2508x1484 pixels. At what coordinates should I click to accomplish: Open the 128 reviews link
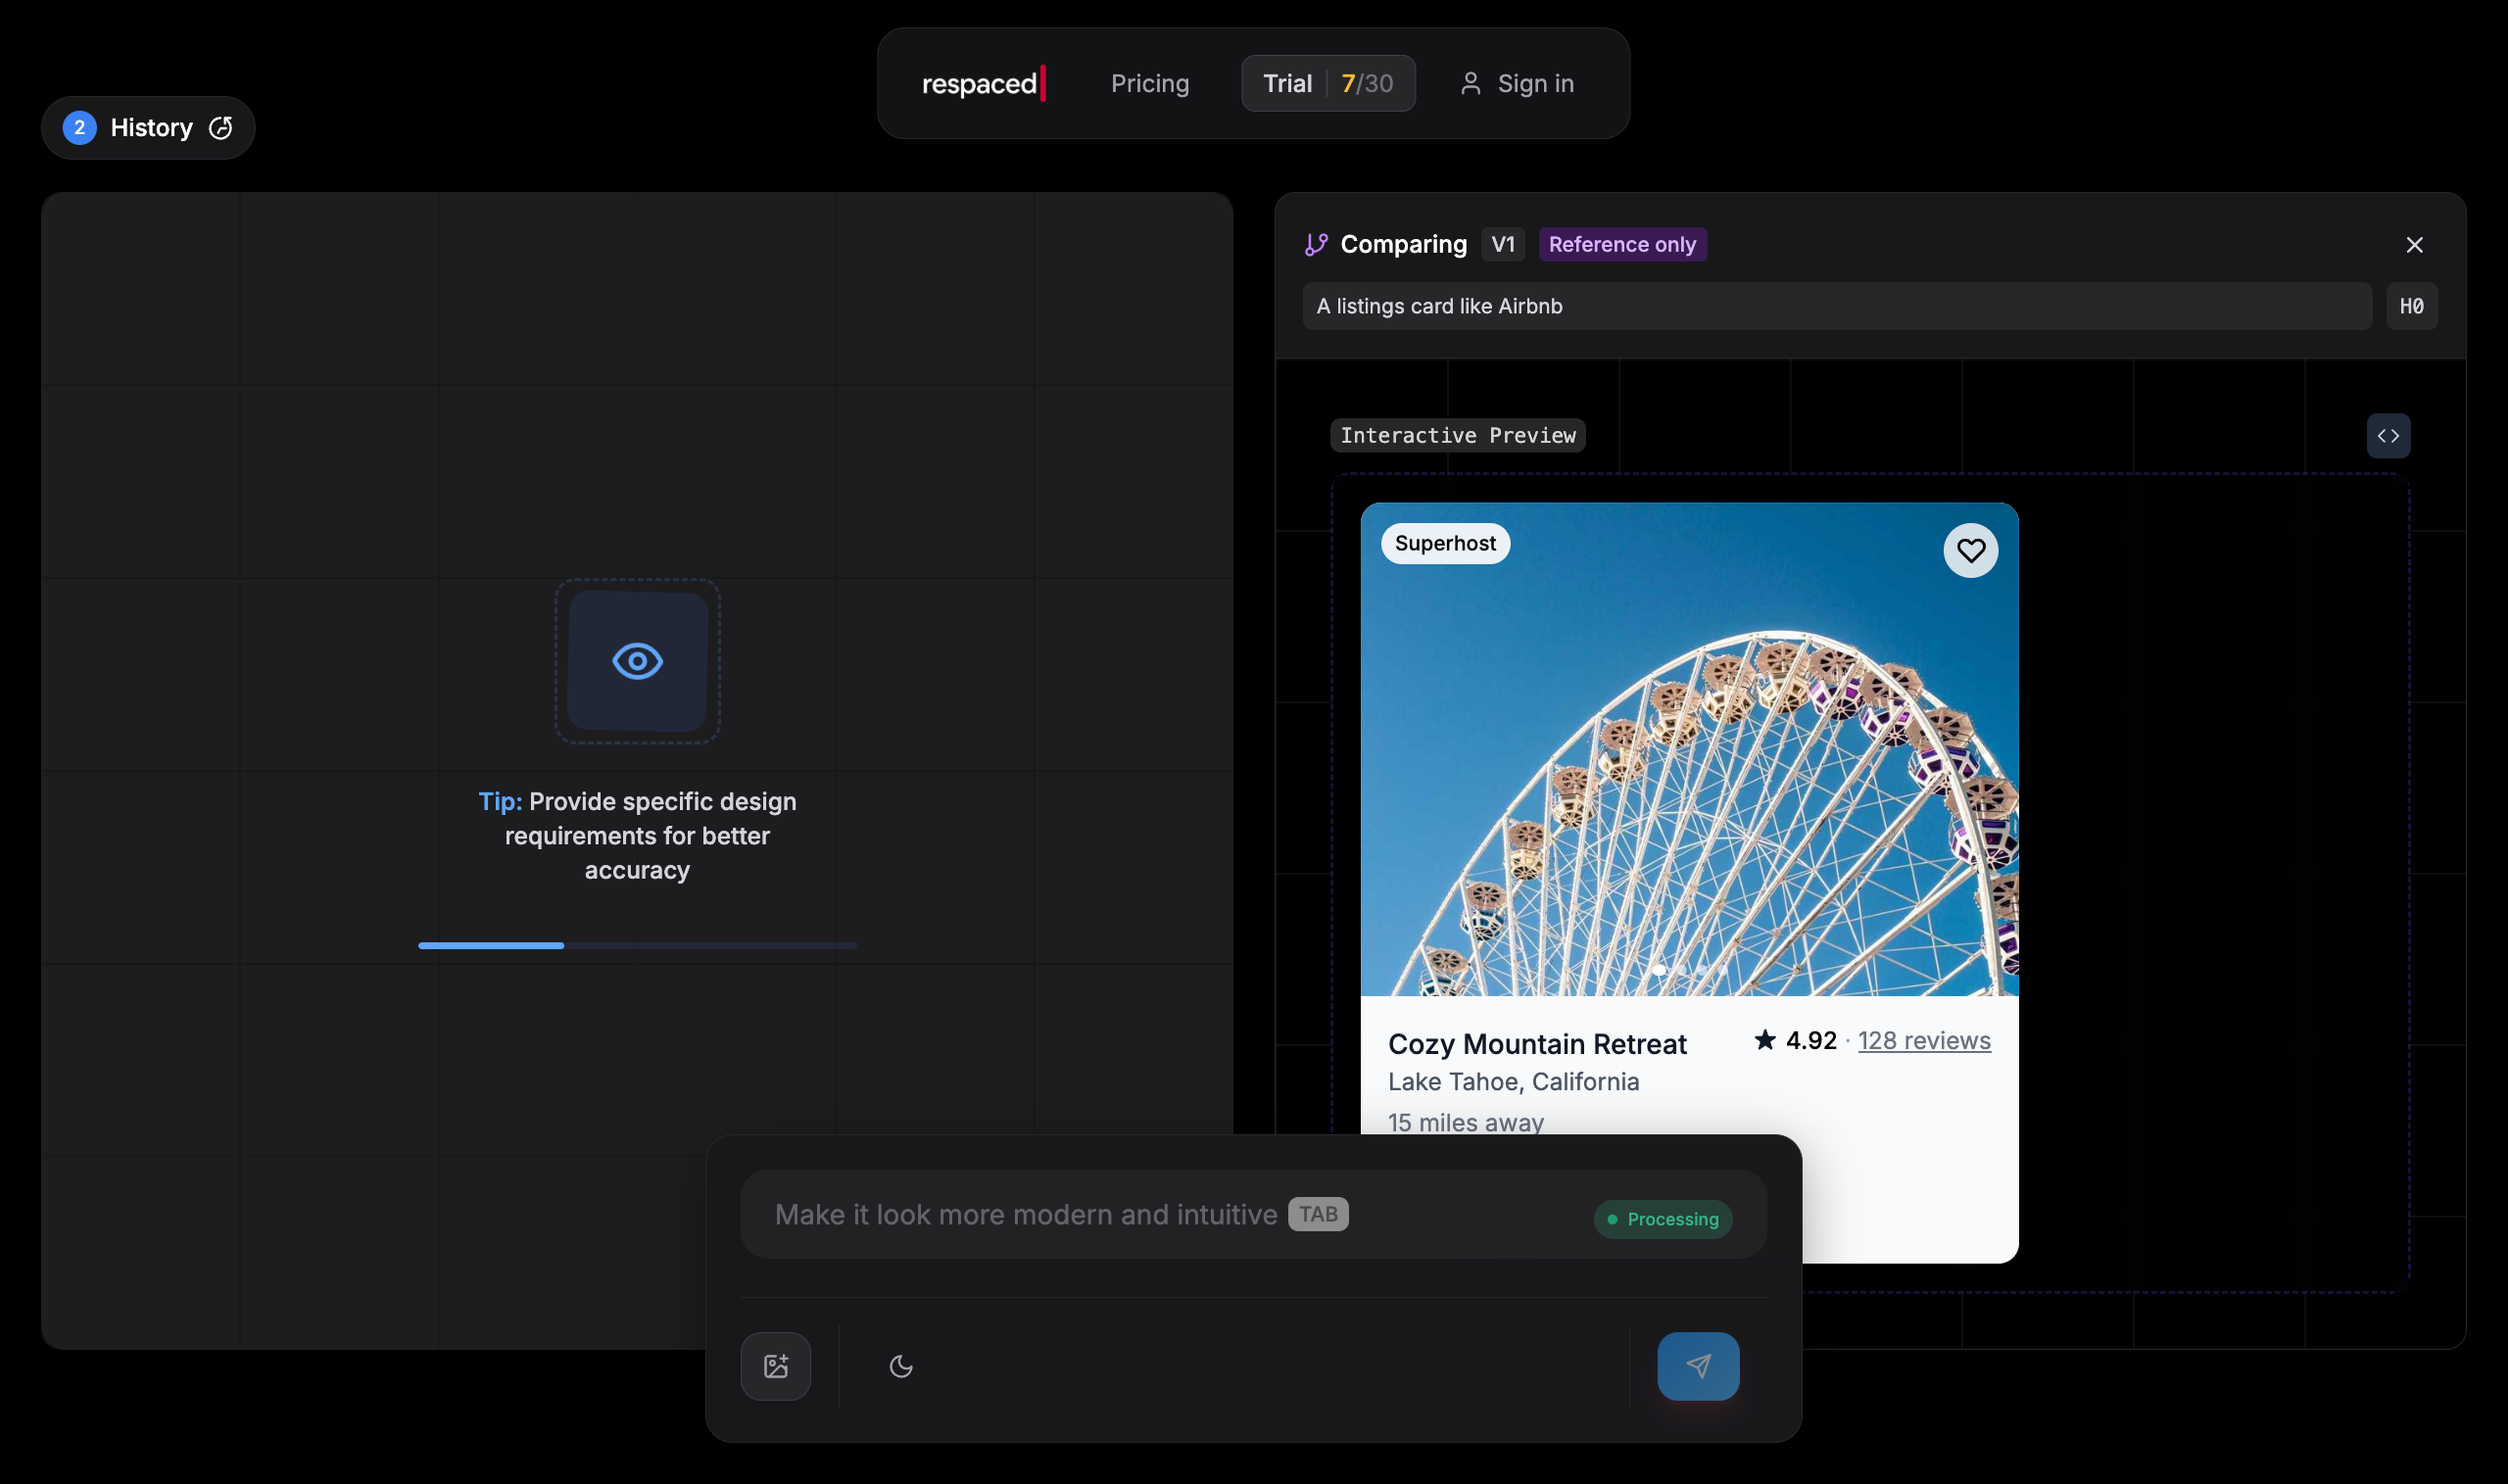coord(1924,1041)
